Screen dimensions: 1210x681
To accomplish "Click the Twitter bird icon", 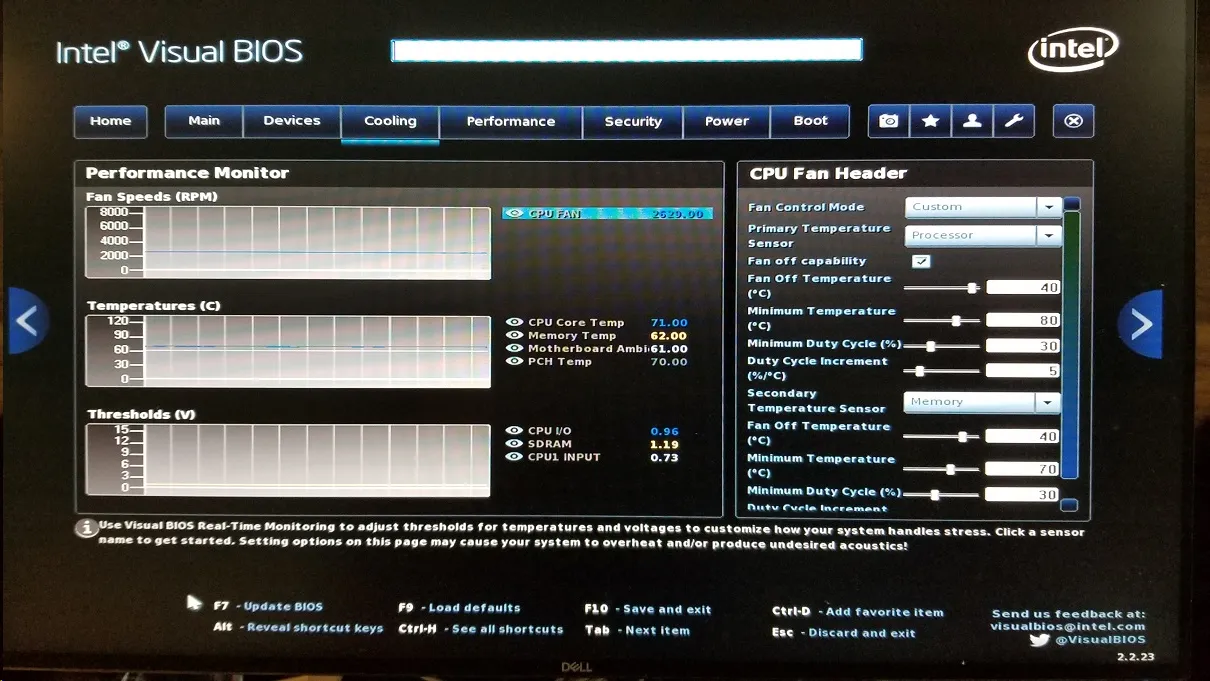I will 1039,639.
